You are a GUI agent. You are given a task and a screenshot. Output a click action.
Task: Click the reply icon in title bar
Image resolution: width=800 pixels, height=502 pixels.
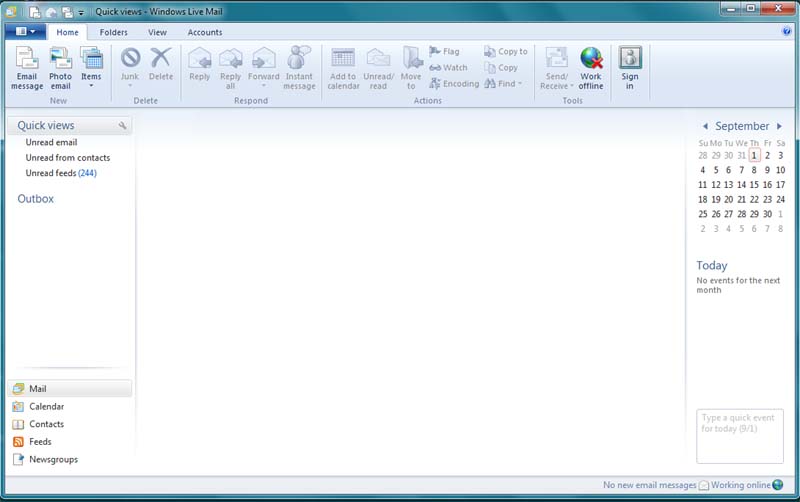click(51, 12)
